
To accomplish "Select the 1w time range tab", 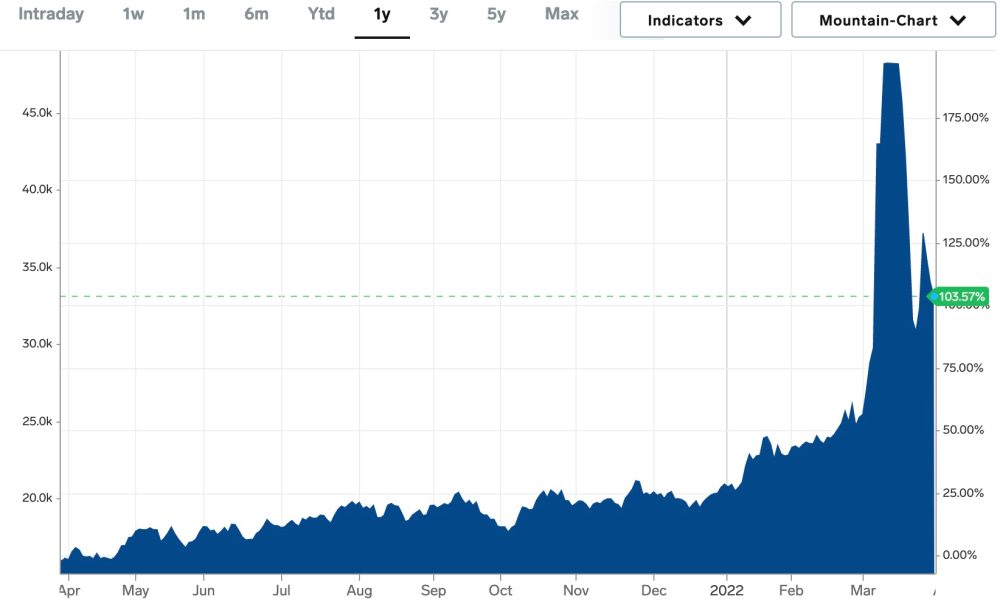I will 133,15.
